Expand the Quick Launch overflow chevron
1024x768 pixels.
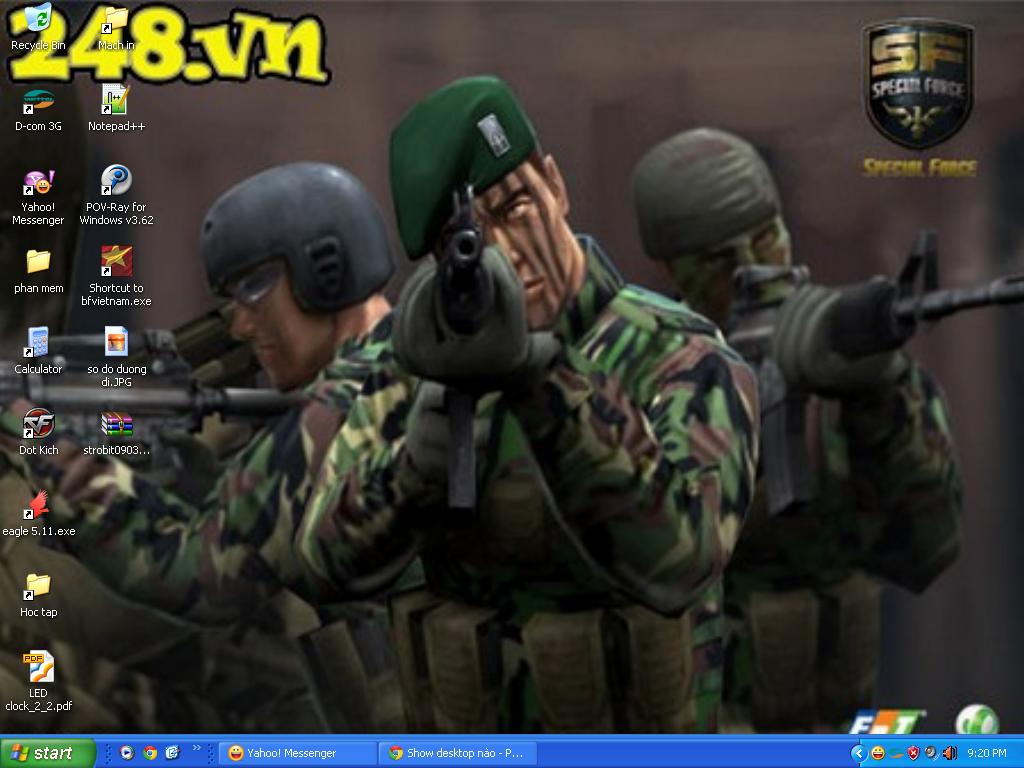click(x=197, y=748)
